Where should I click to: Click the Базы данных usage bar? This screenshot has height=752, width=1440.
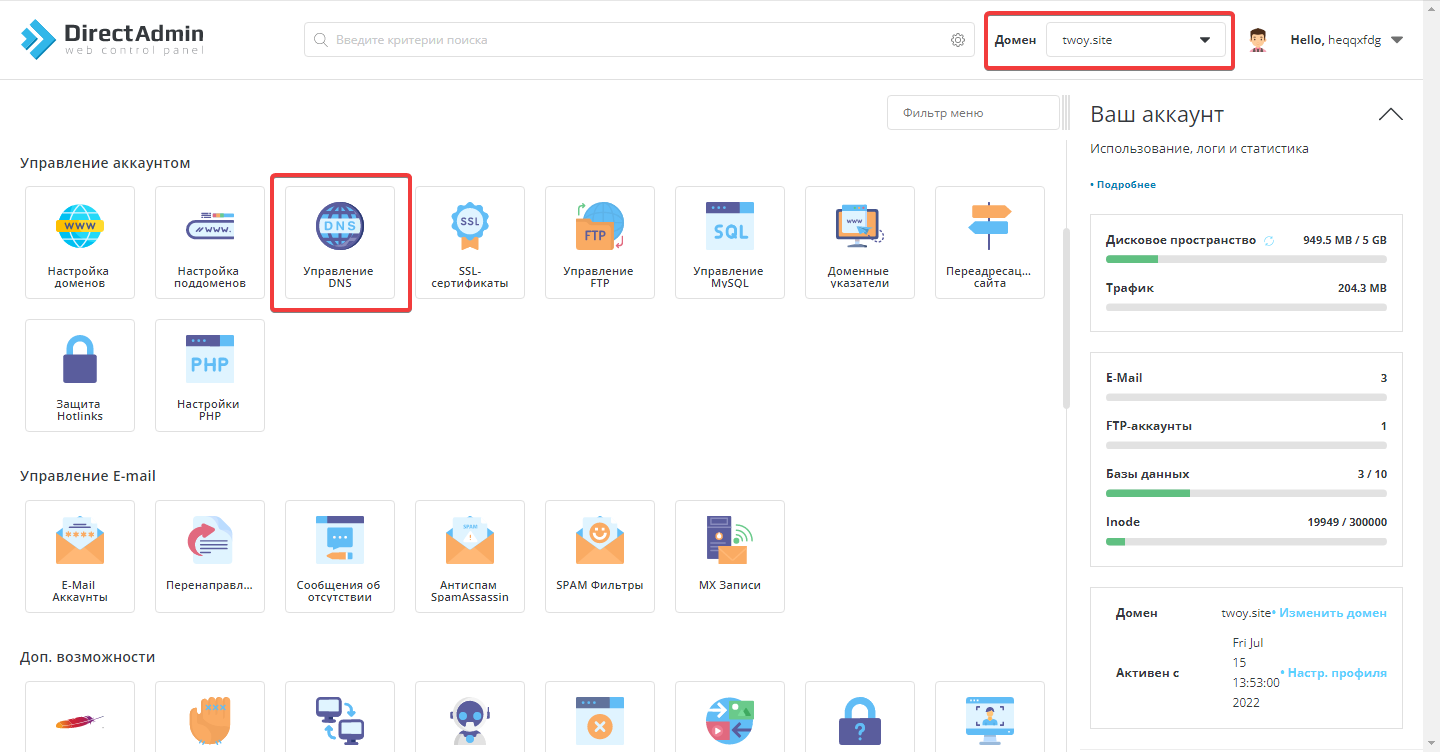click(1246, 493)
